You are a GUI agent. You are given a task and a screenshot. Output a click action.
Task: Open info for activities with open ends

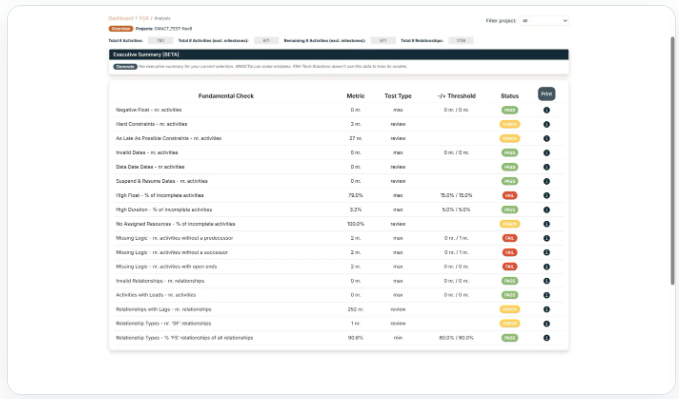pos(546,267)
